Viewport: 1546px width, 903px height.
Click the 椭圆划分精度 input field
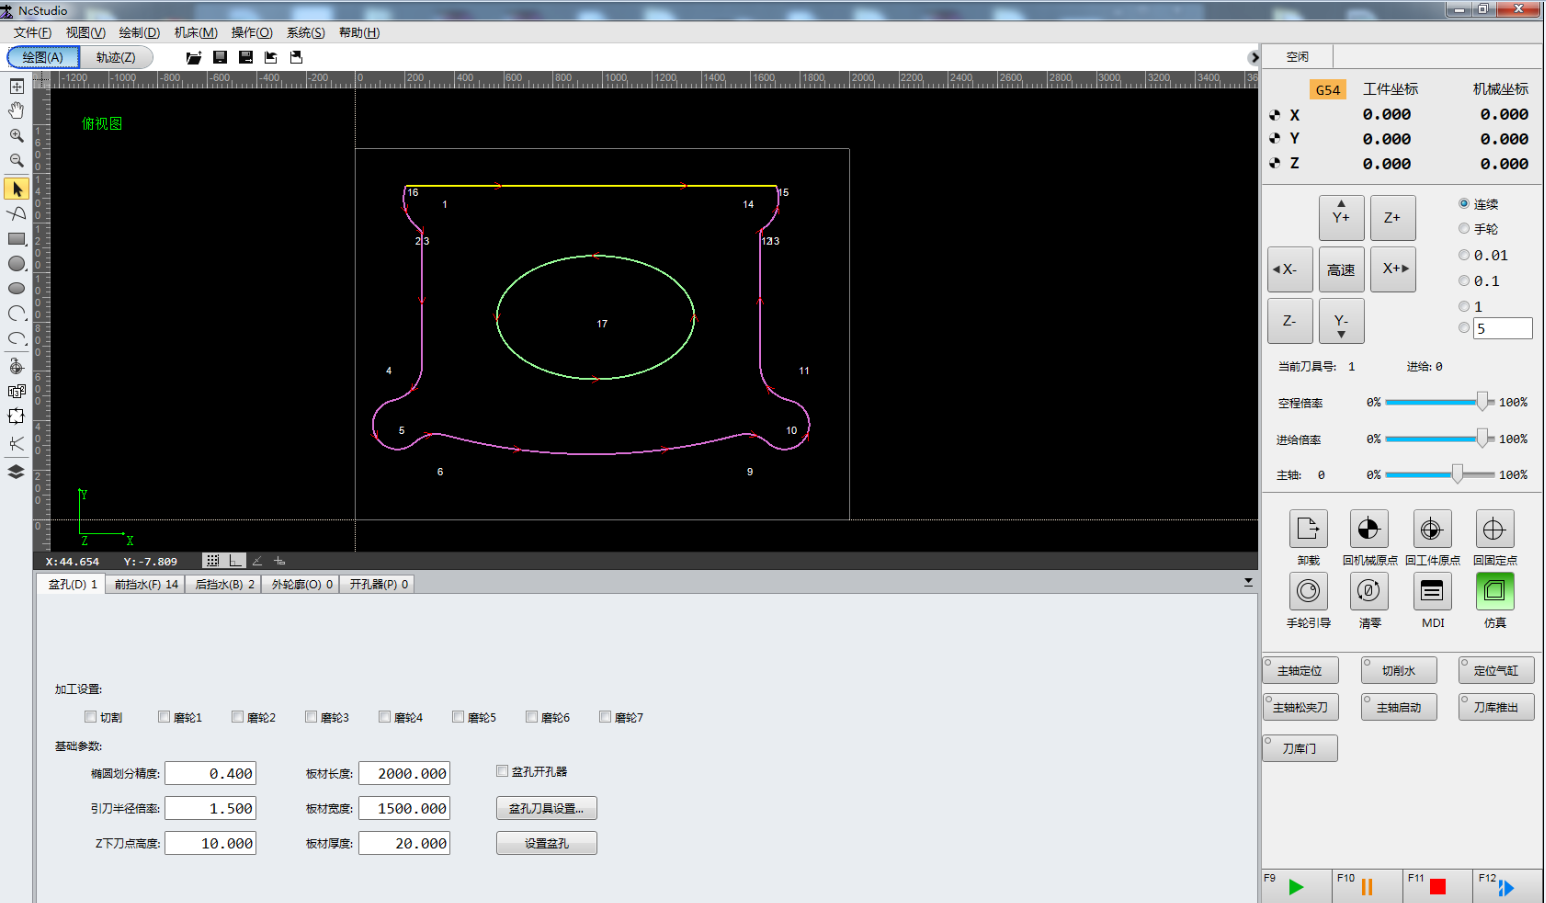pos(210,773)
